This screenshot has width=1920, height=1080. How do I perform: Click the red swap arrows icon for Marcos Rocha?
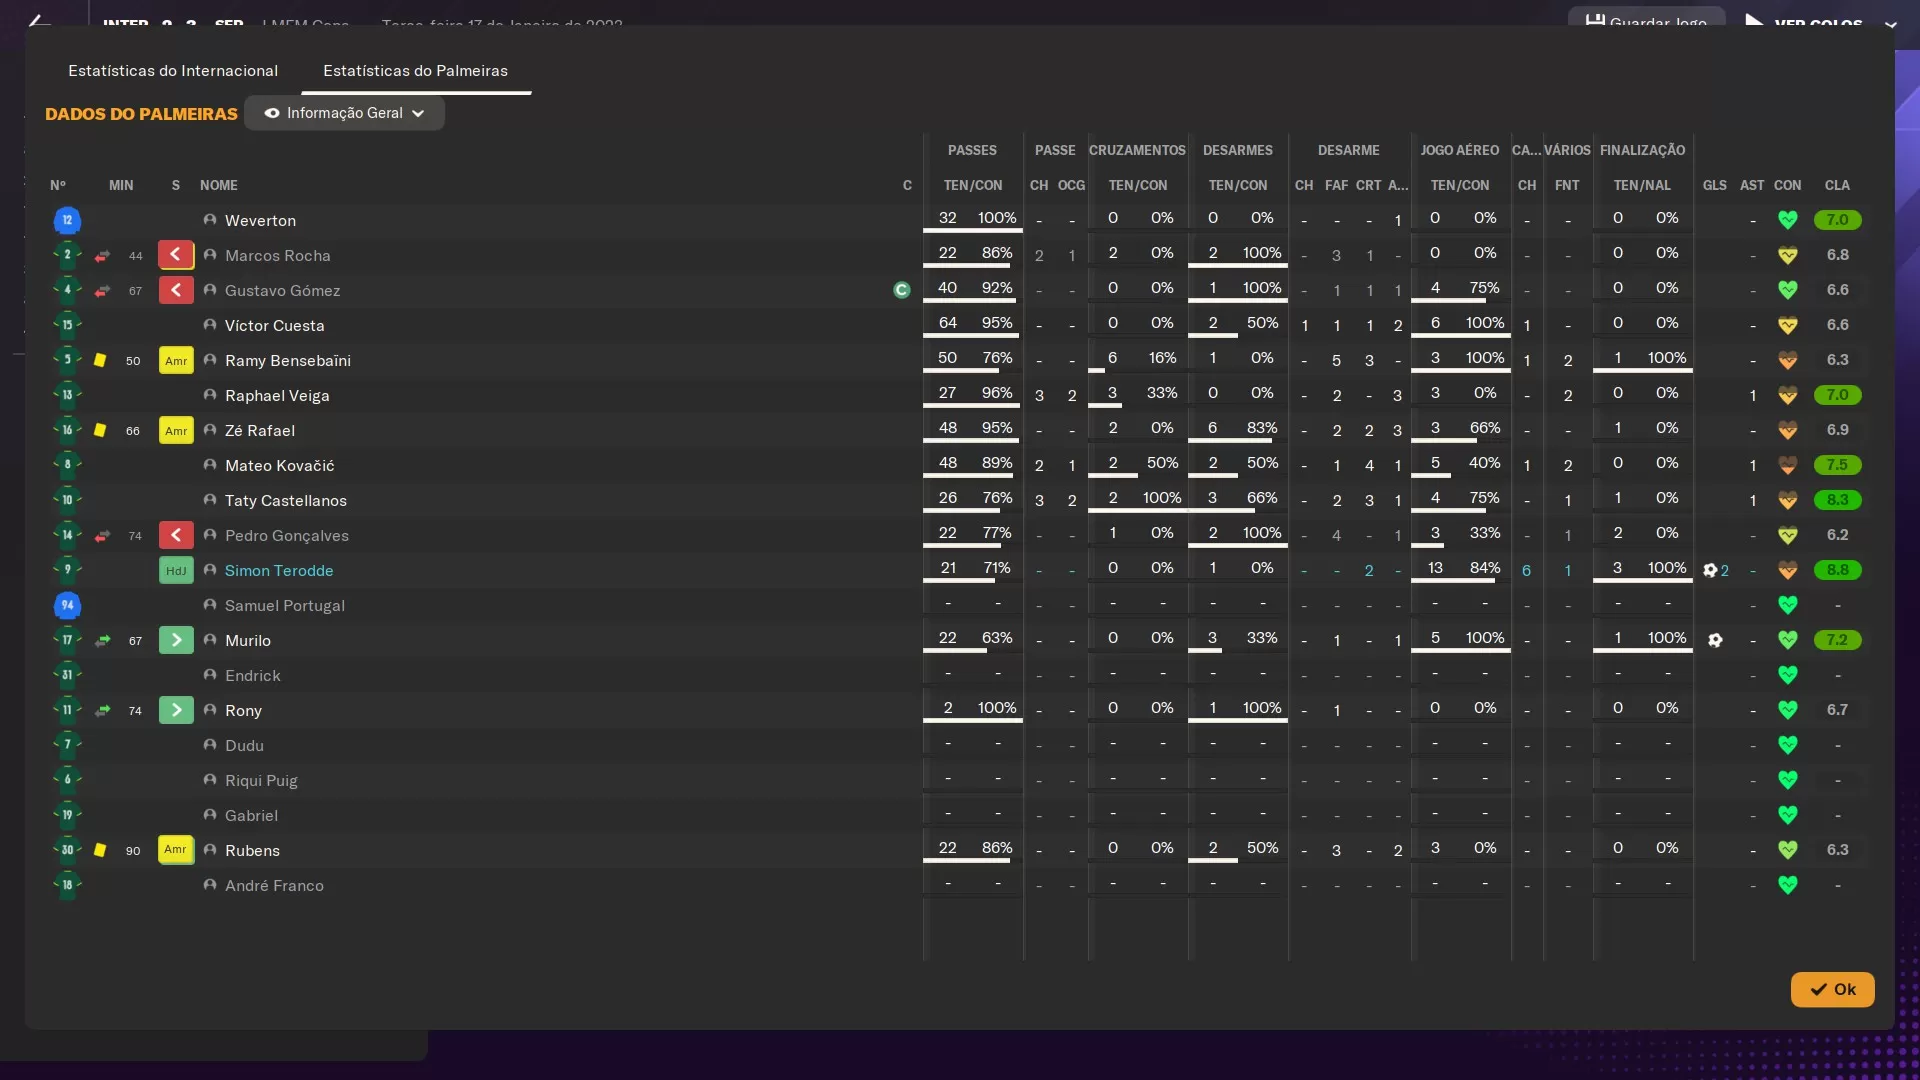pyautogui.click(x=102, y=256)
